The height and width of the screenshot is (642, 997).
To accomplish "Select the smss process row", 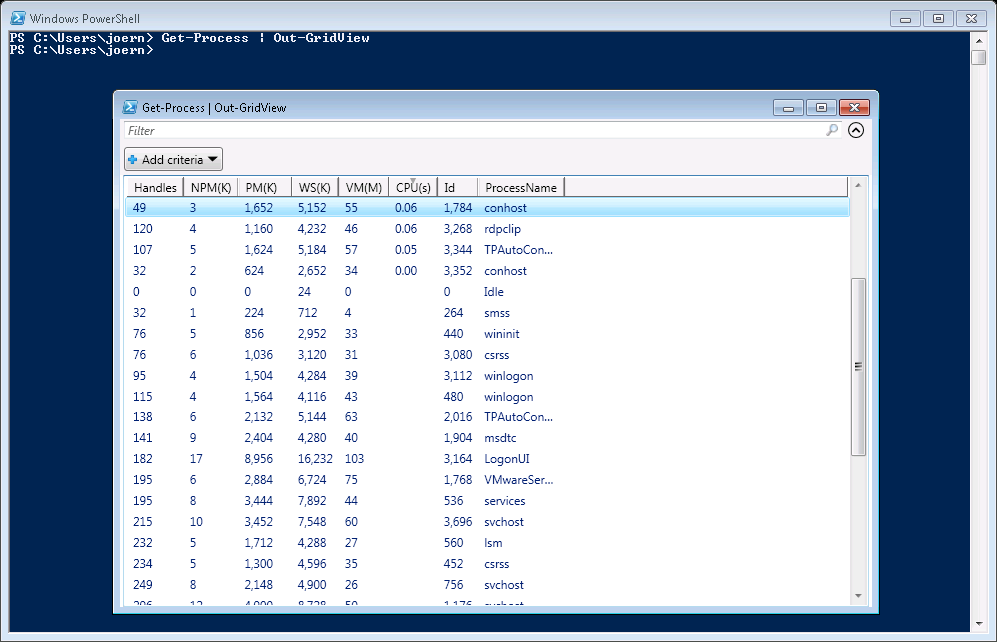I will (487, 313).
